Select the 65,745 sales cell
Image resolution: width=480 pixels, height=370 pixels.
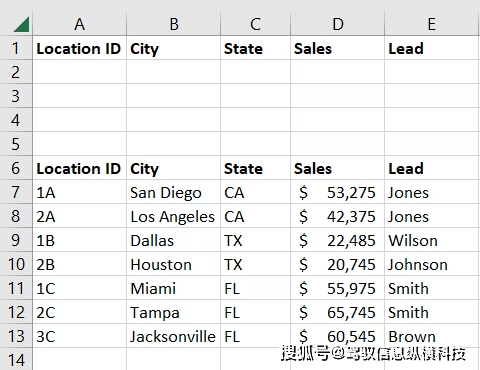click(337, 312)
